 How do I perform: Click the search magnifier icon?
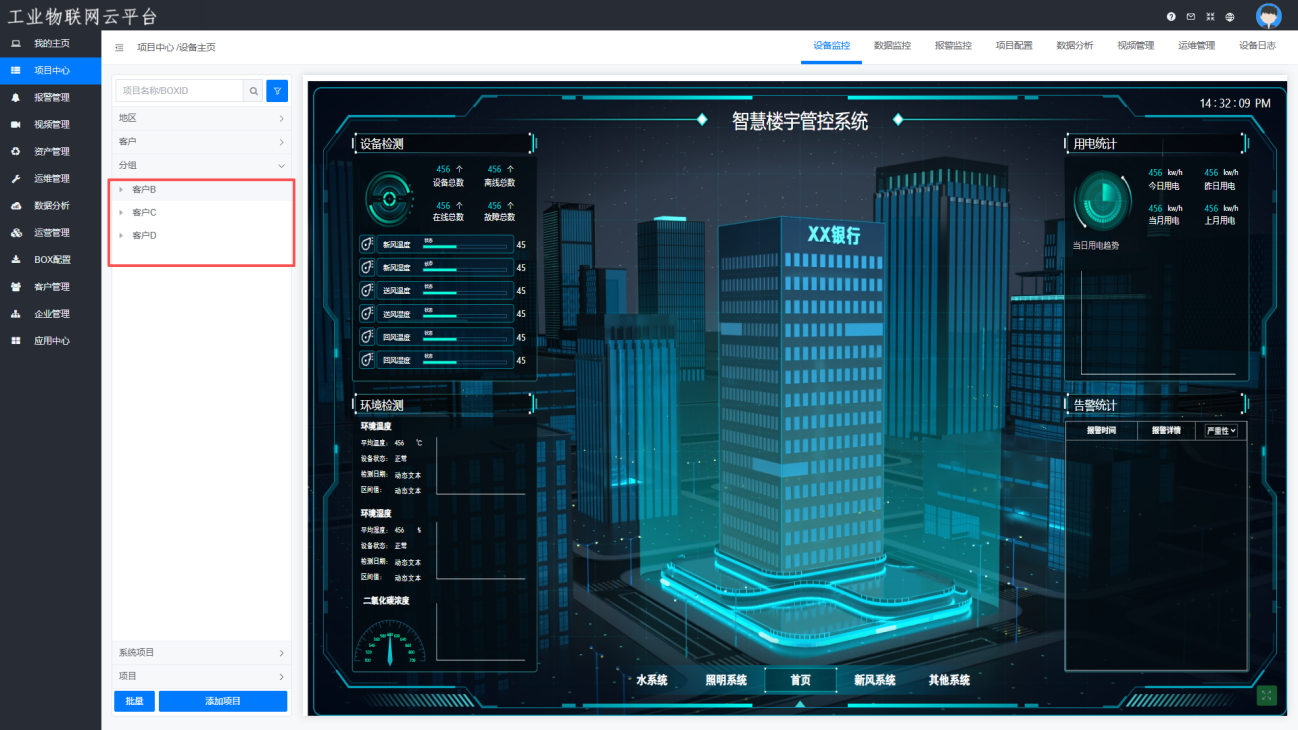point(254,91)
